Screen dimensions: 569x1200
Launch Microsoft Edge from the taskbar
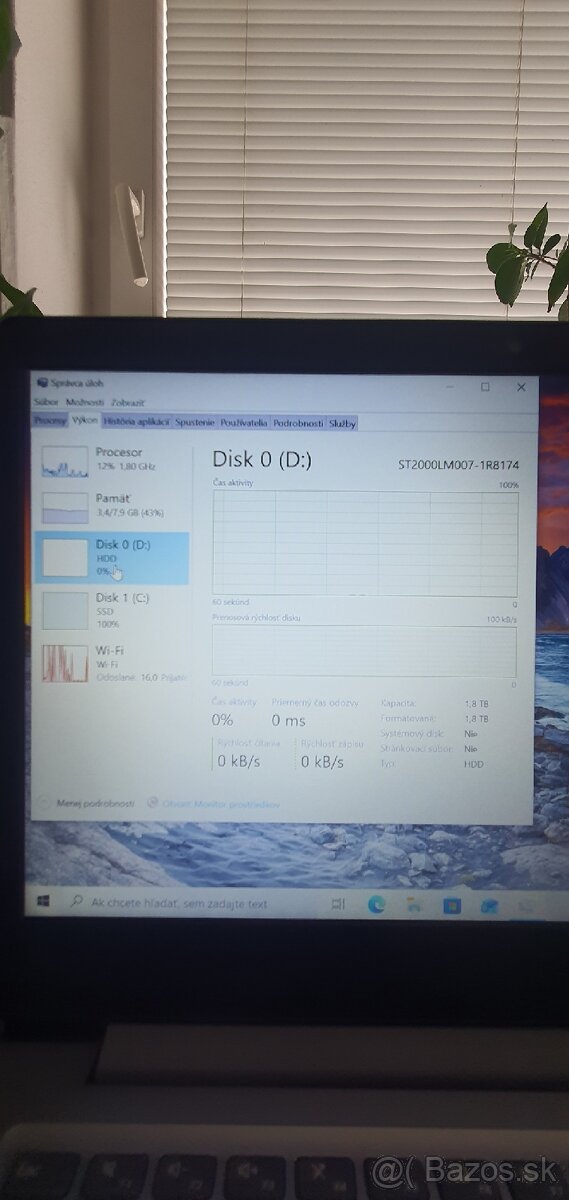[x=376, y=905]
